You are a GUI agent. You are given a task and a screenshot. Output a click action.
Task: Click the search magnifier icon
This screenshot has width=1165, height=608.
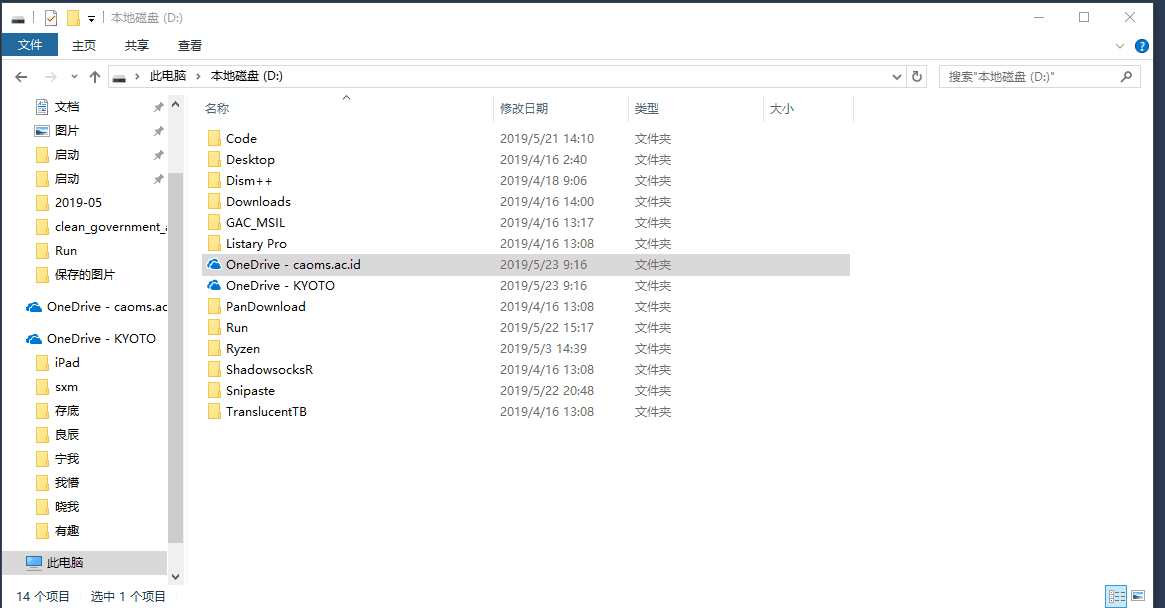pyautogui.click(x=1126, y=76)
